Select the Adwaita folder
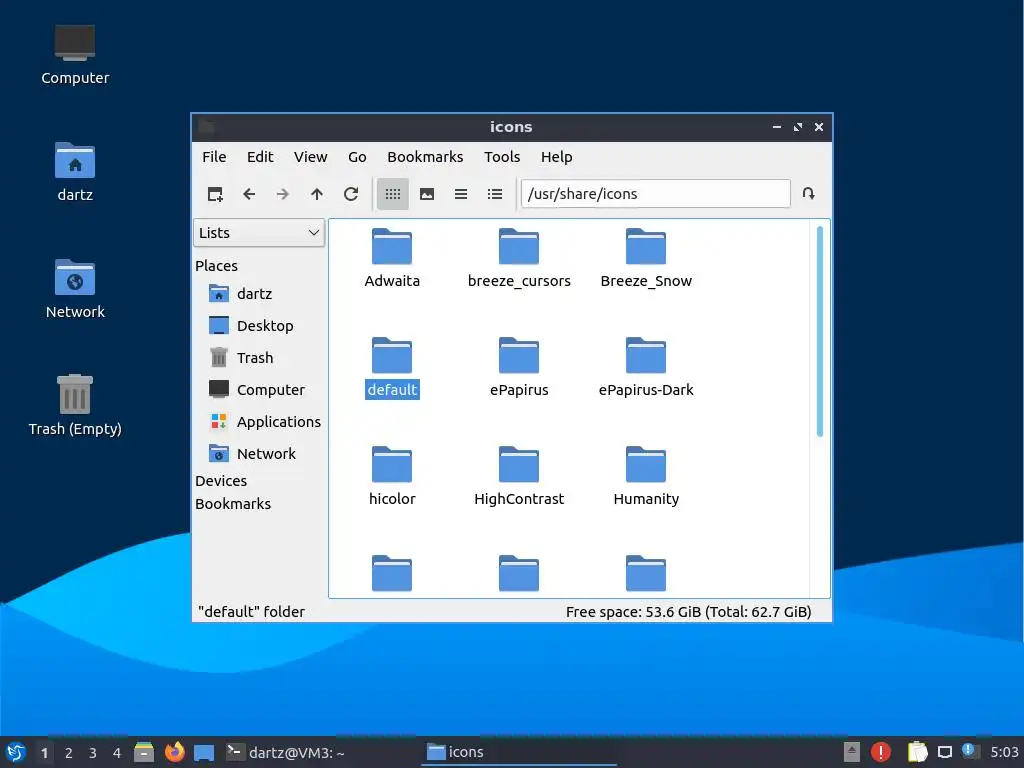The height and width of the screenshot is (768, 1024). [392, 259]
